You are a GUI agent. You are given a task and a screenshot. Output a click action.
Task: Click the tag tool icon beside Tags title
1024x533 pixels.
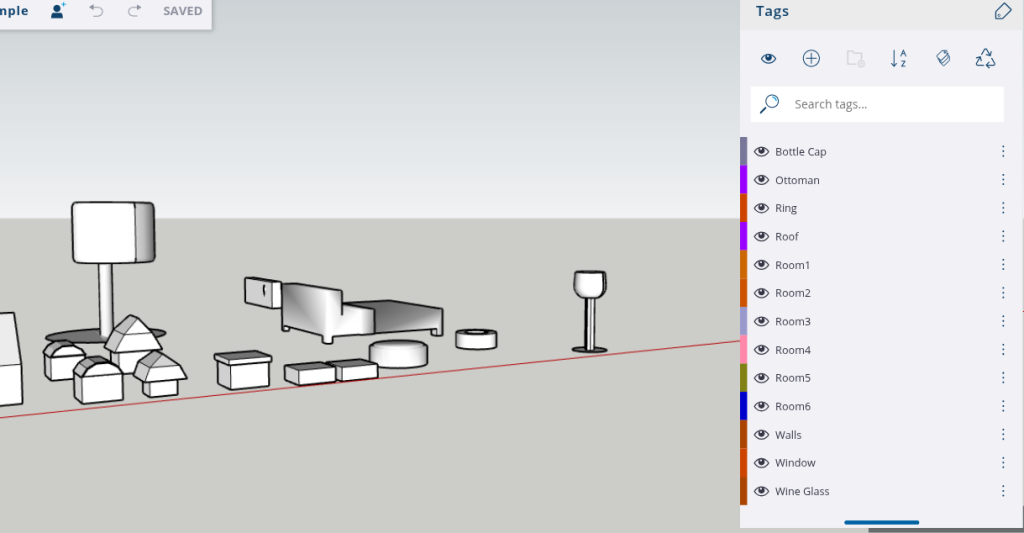[x=1003, y=11]
